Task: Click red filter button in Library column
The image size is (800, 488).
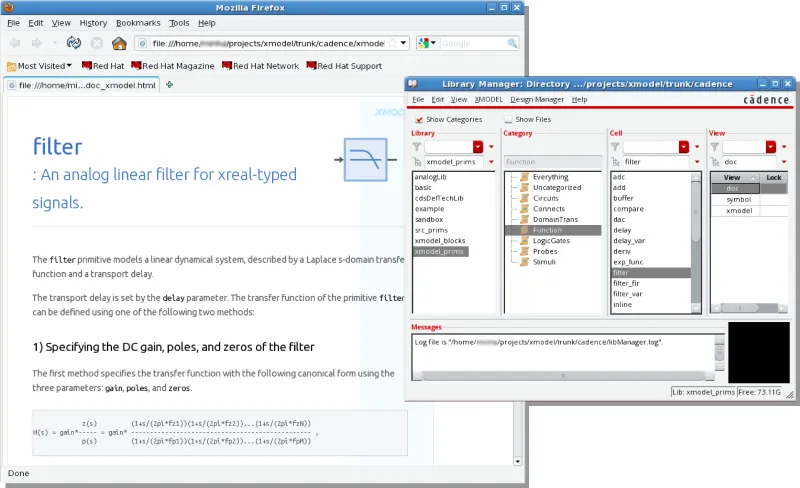Action: pos(478,147)
